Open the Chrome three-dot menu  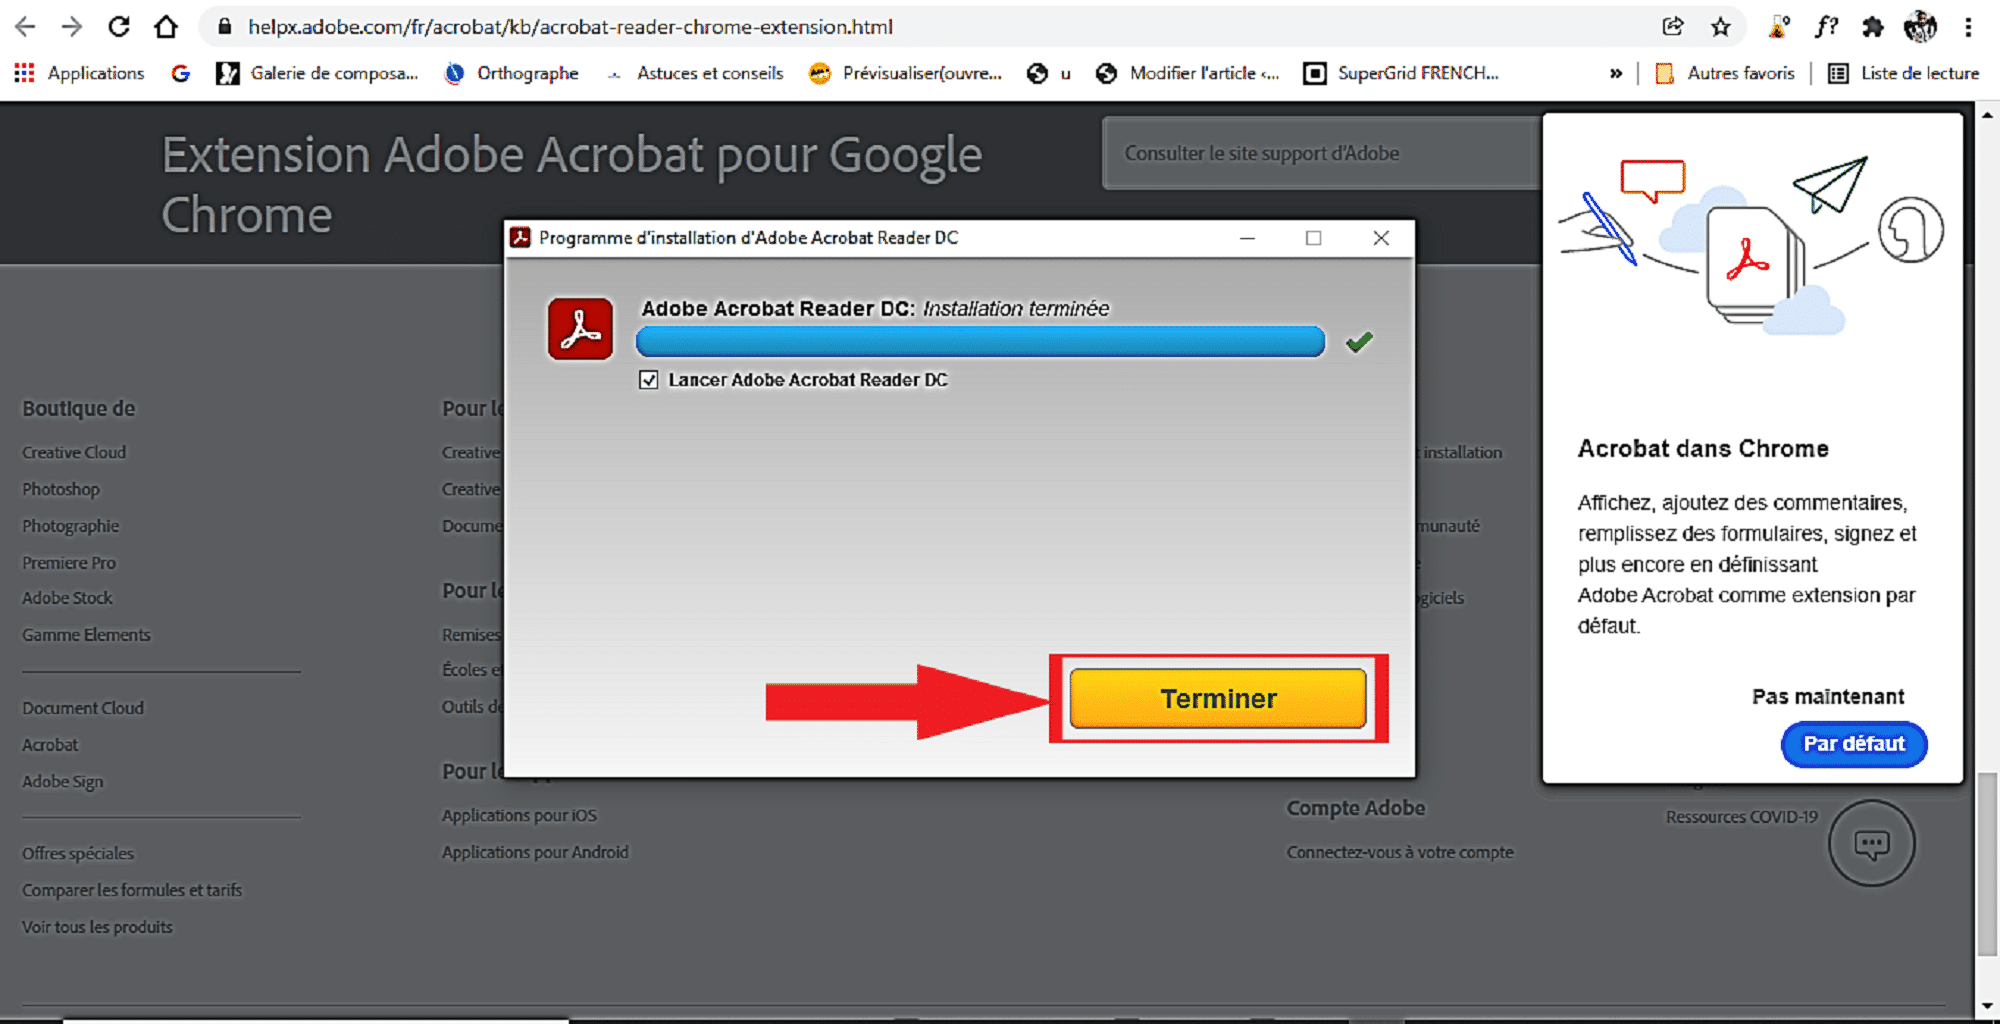coord(1968,27)
